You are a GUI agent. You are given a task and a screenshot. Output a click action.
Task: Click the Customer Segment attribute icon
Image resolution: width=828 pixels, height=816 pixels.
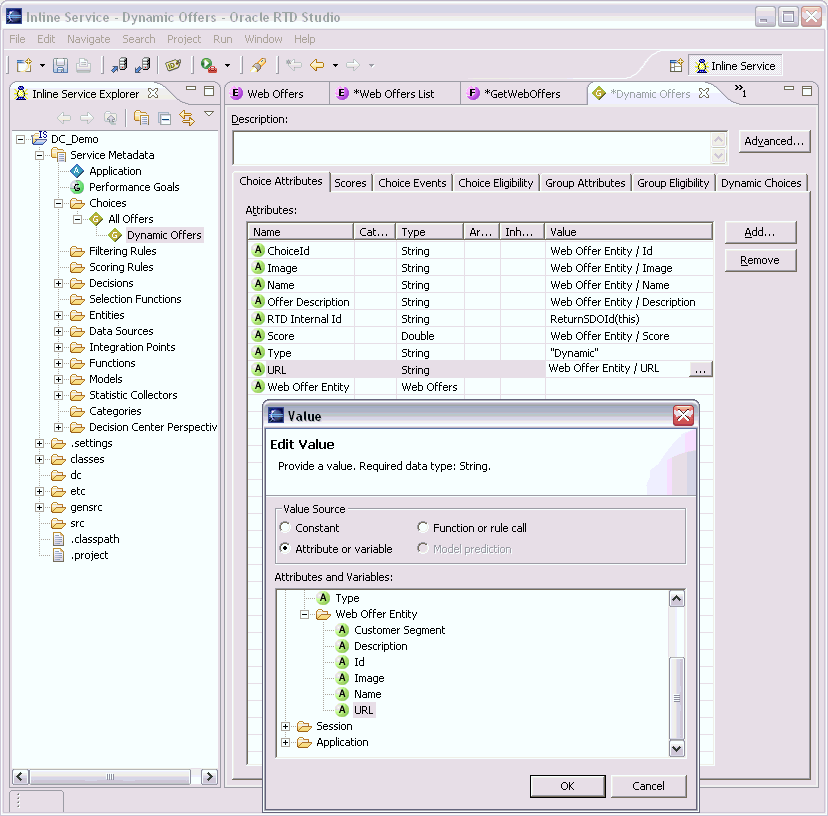[343, 630]
